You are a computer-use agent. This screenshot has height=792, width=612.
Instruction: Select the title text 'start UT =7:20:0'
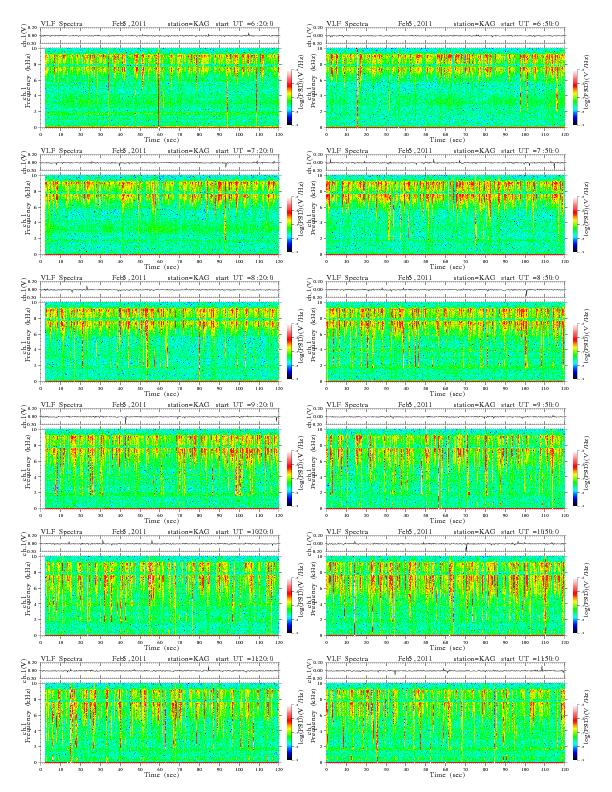point(245,151)
